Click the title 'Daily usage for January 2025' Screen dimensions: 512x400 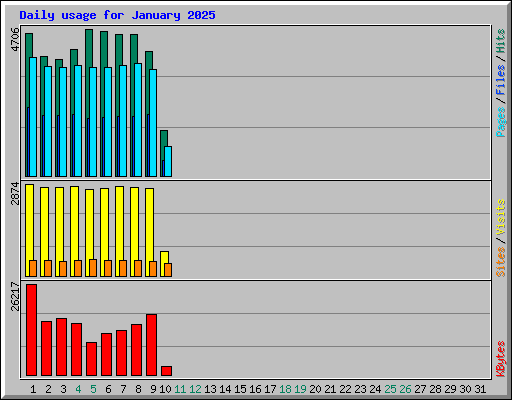(117, 15)
